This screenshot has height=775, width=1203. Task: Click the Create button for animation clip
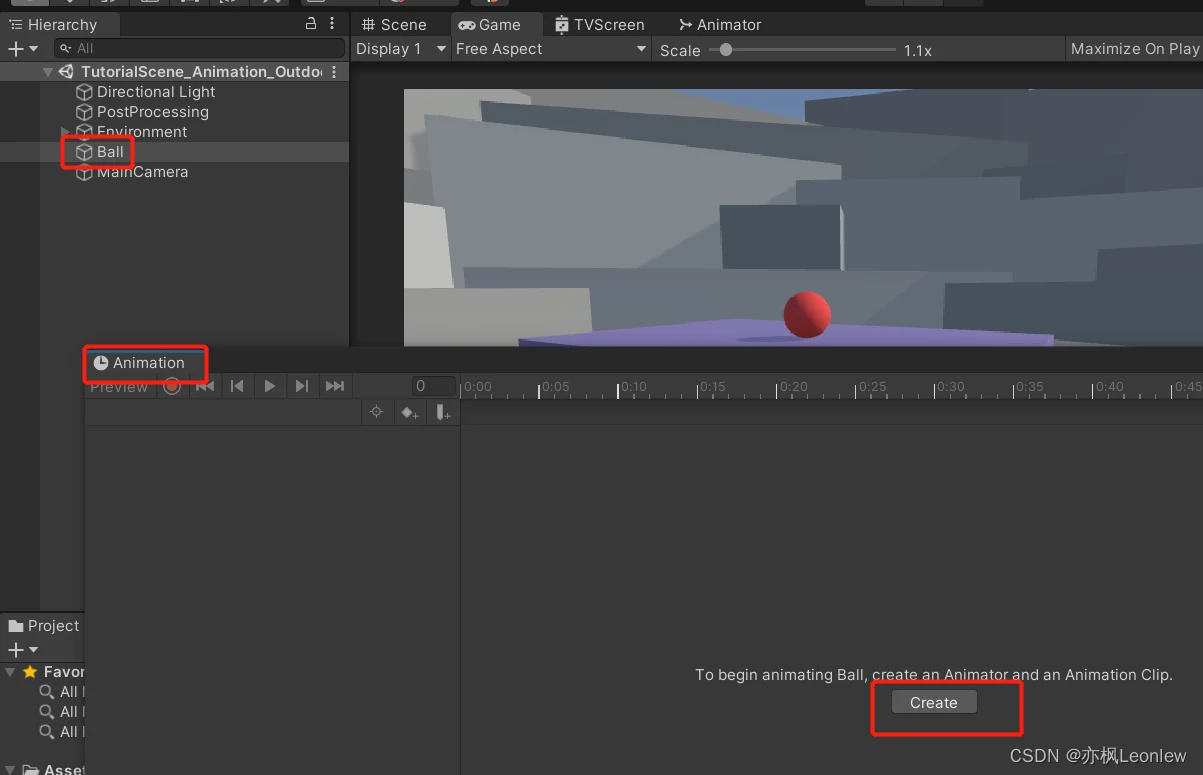934,703
